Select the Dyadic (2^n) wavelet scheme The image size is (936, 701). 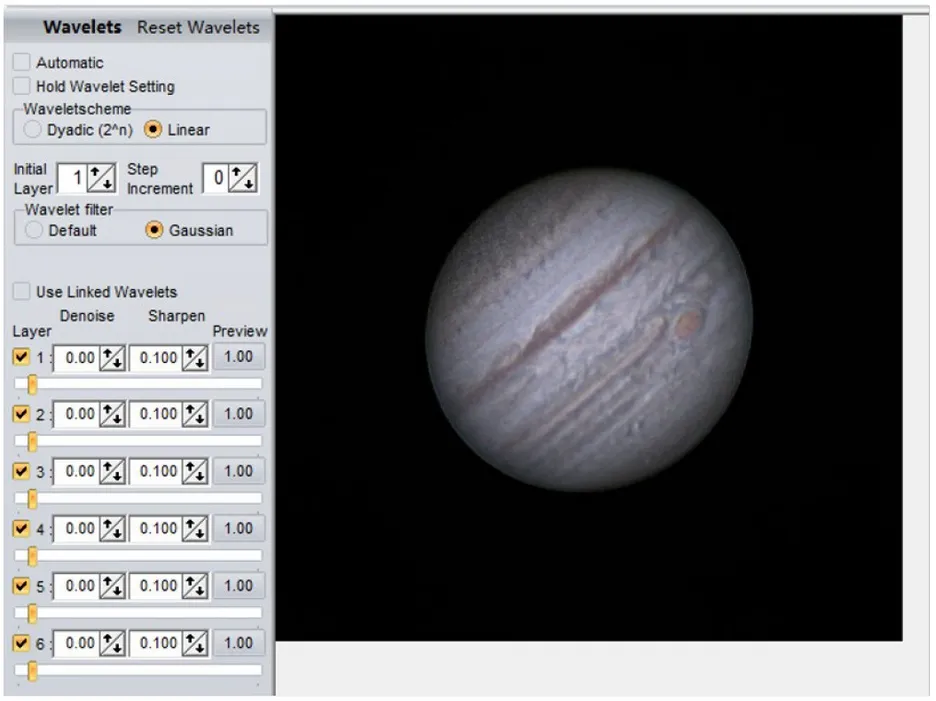32,130
